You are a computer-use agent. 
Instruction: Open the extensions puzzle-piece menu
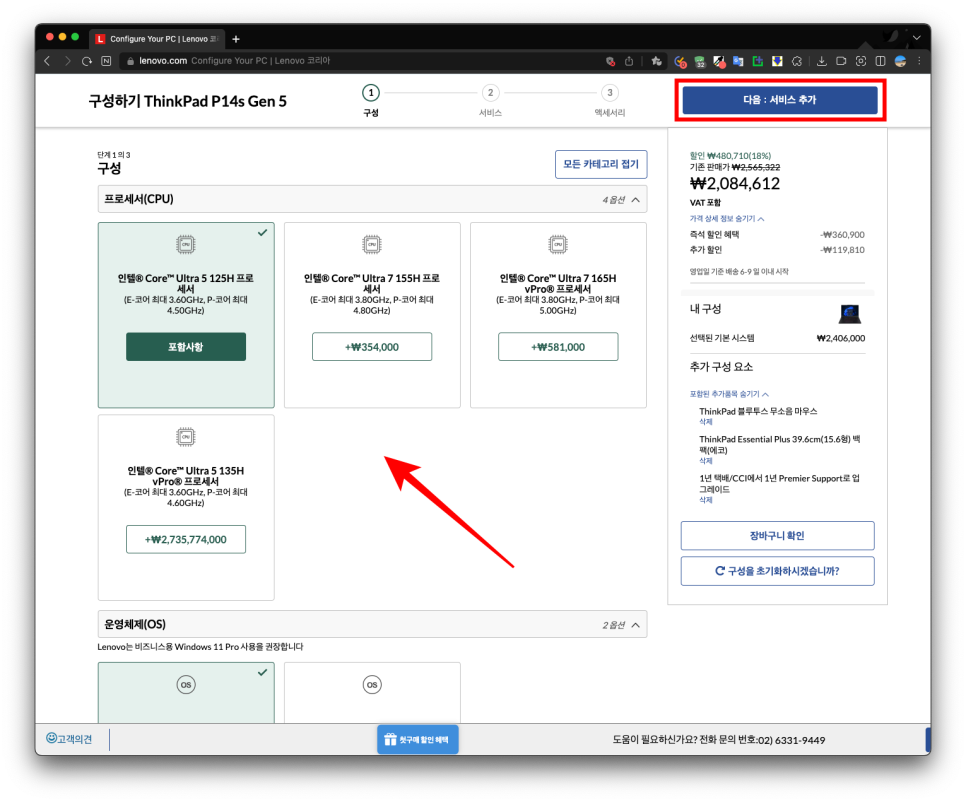coord(797,61)
